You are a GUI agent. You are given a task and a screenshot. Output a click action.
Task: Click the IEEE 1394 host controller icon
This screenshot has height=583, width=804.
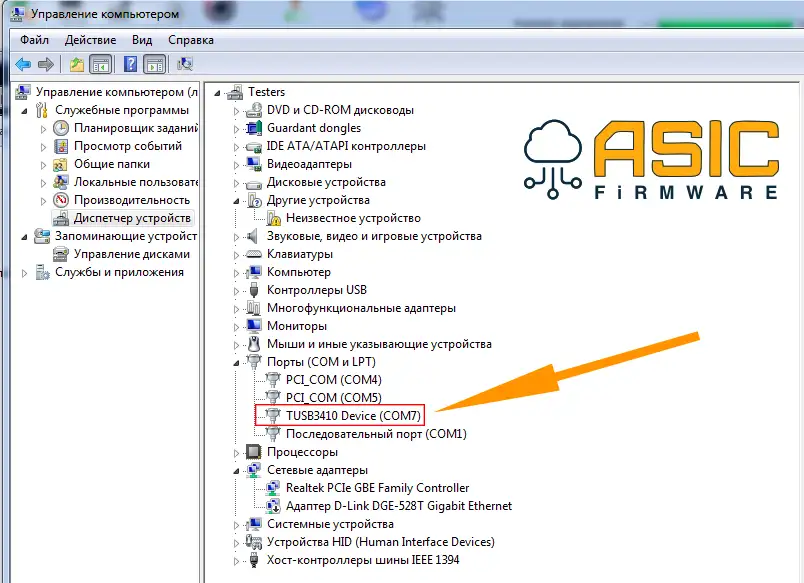[254, 560]
